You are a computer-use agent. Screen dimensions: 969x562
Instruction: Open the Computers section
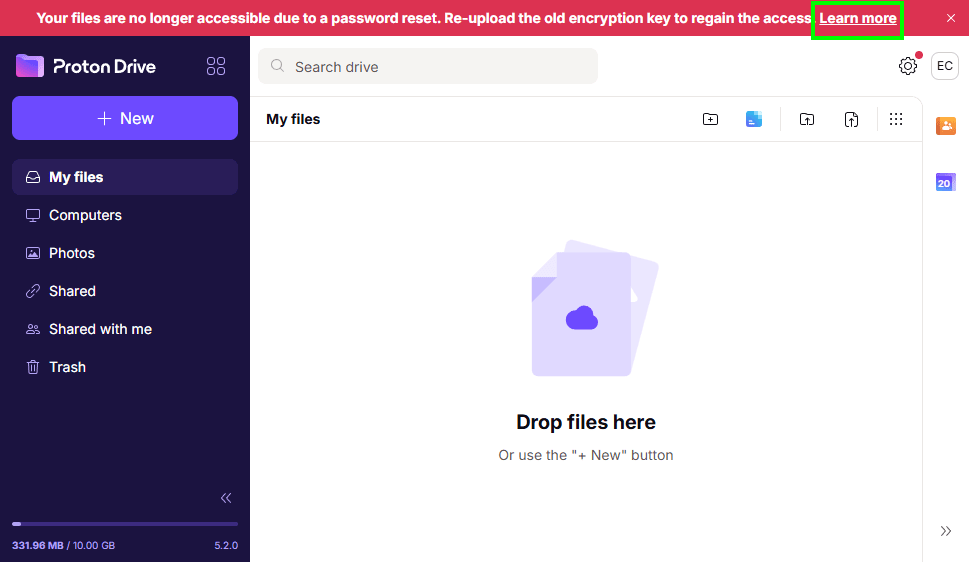pos(125,215)
